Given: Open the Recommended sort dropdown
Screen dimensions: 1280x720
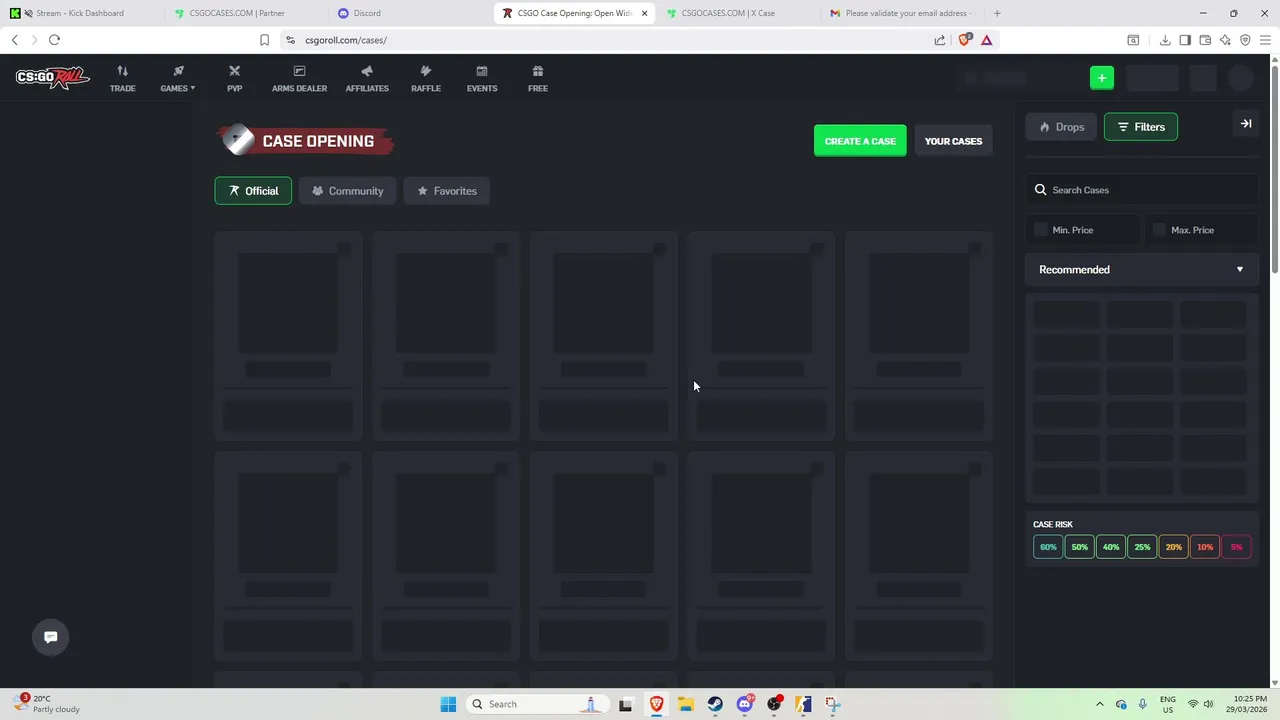Looking at the screenshot, I should tap(1141, 270).
